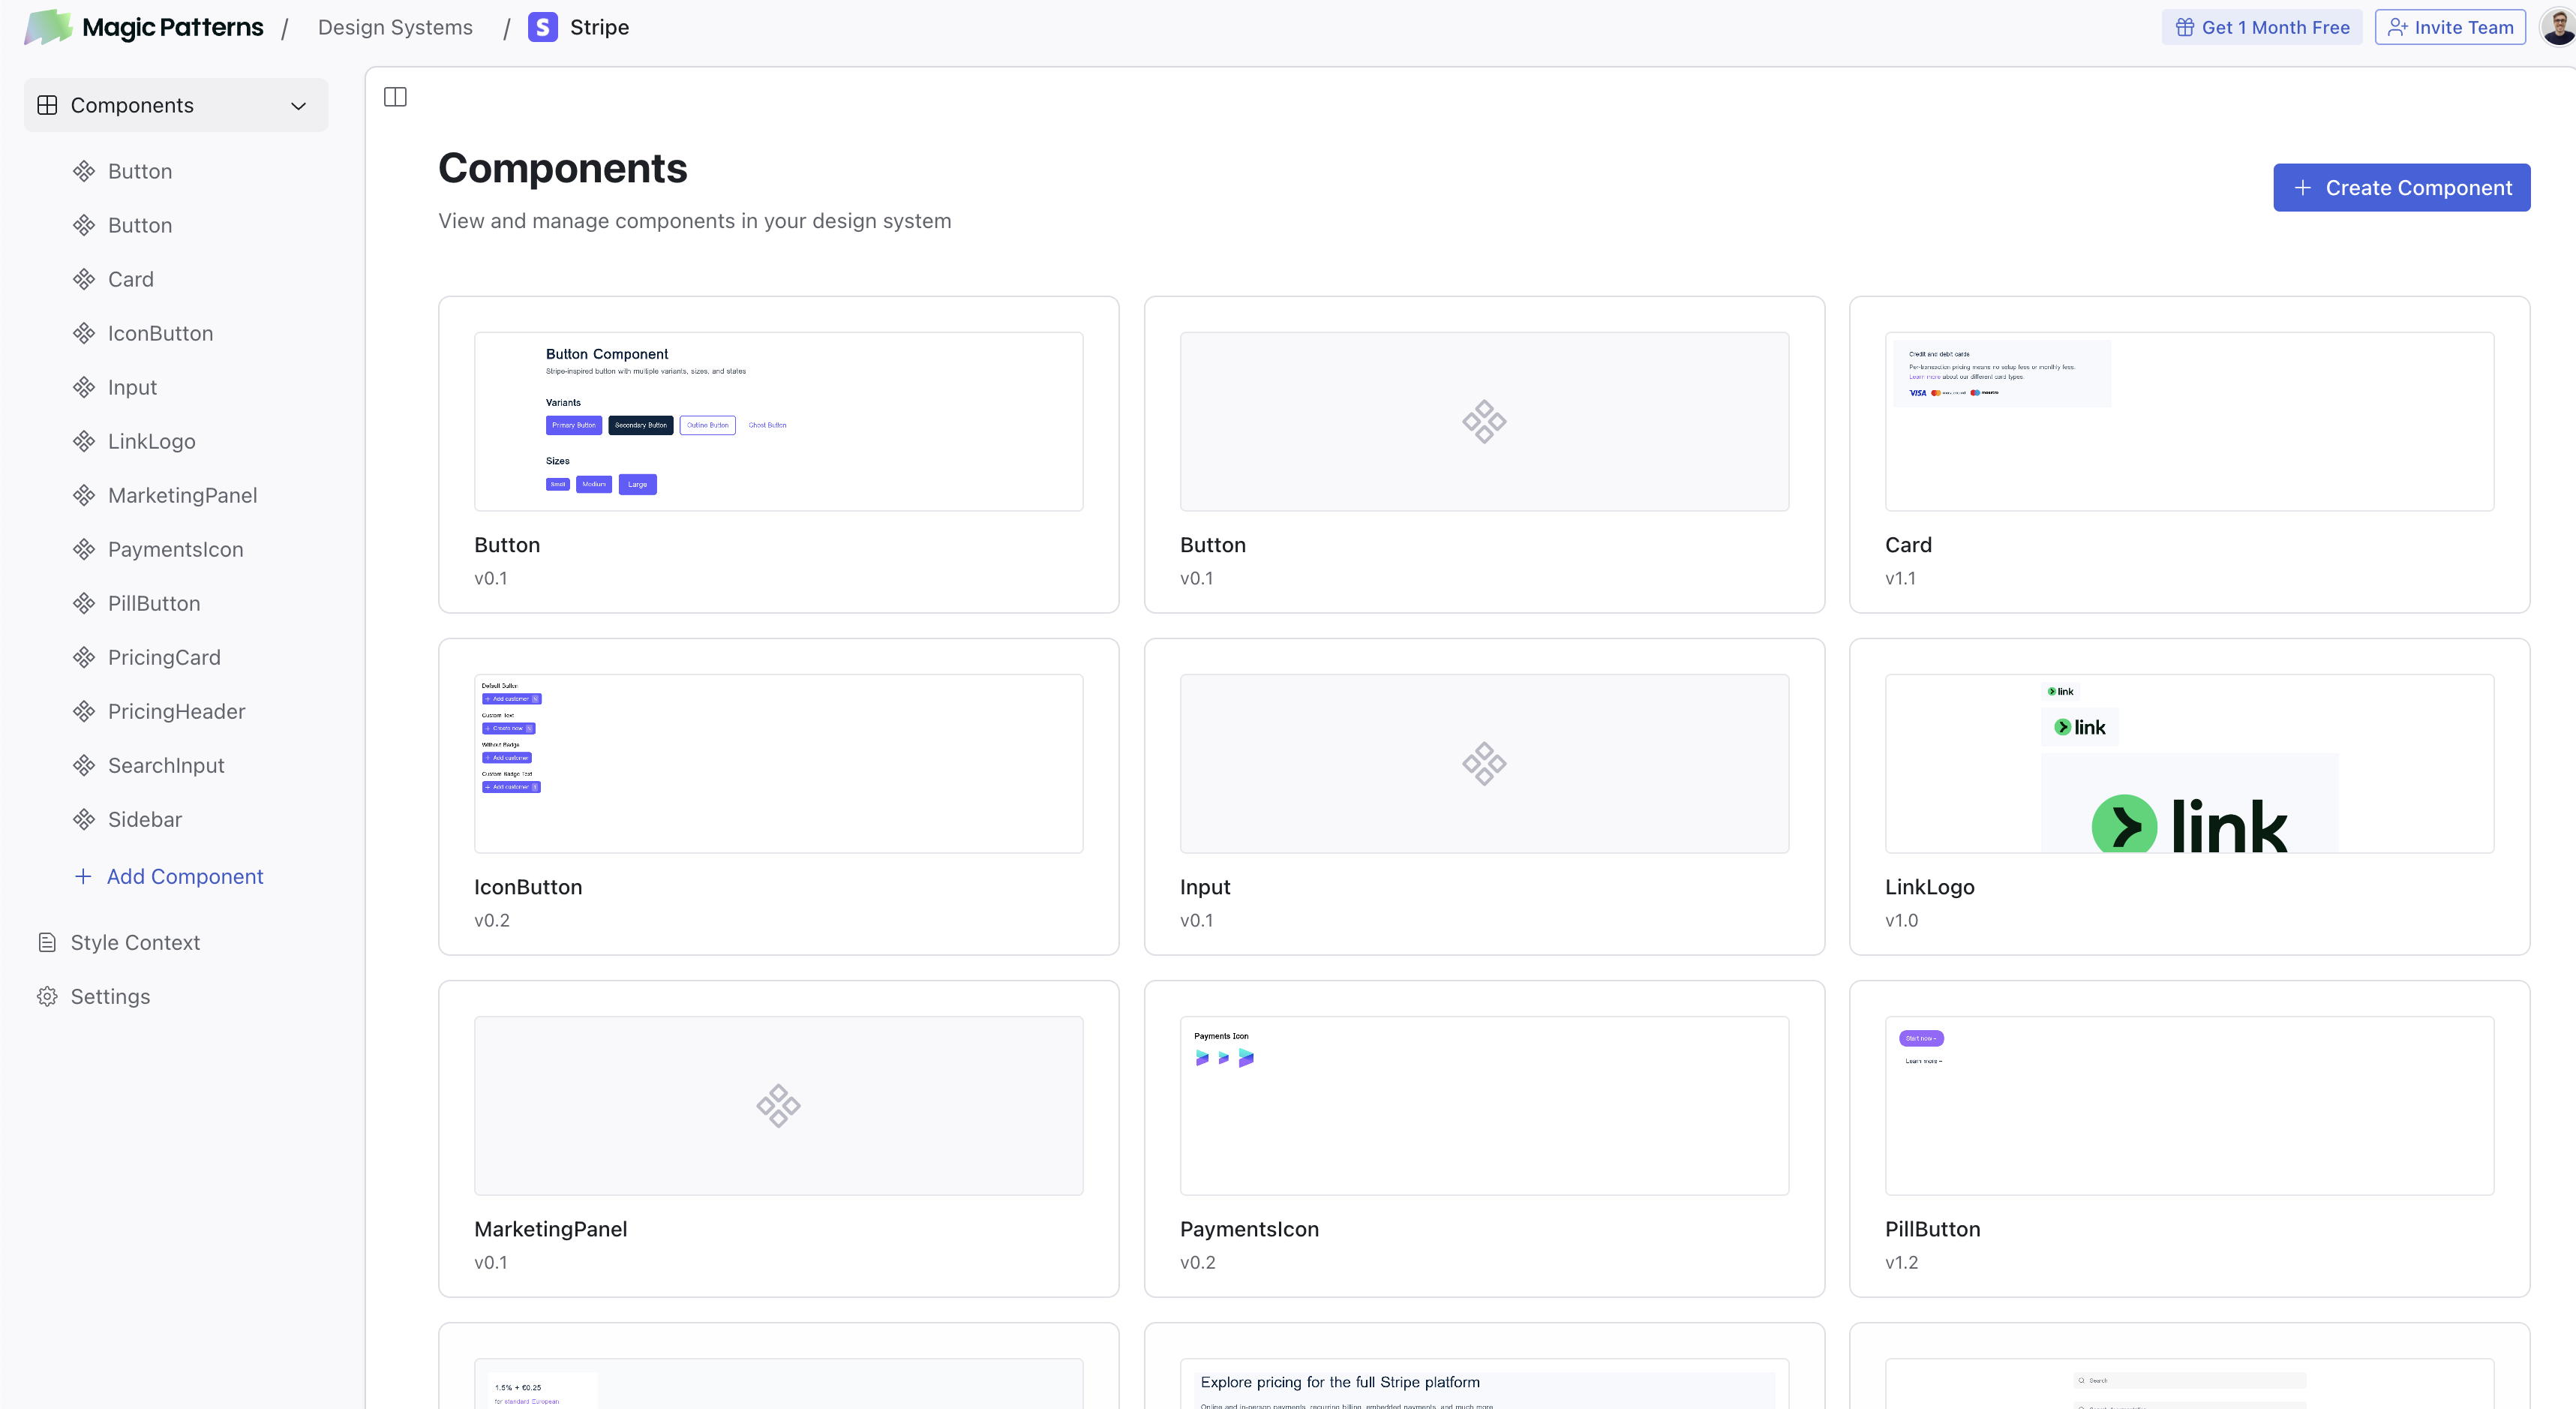The width and height of the screenshot is (2576, 1409).
Task: Click the Create Component button
Action: click(x=2402, y=187)
